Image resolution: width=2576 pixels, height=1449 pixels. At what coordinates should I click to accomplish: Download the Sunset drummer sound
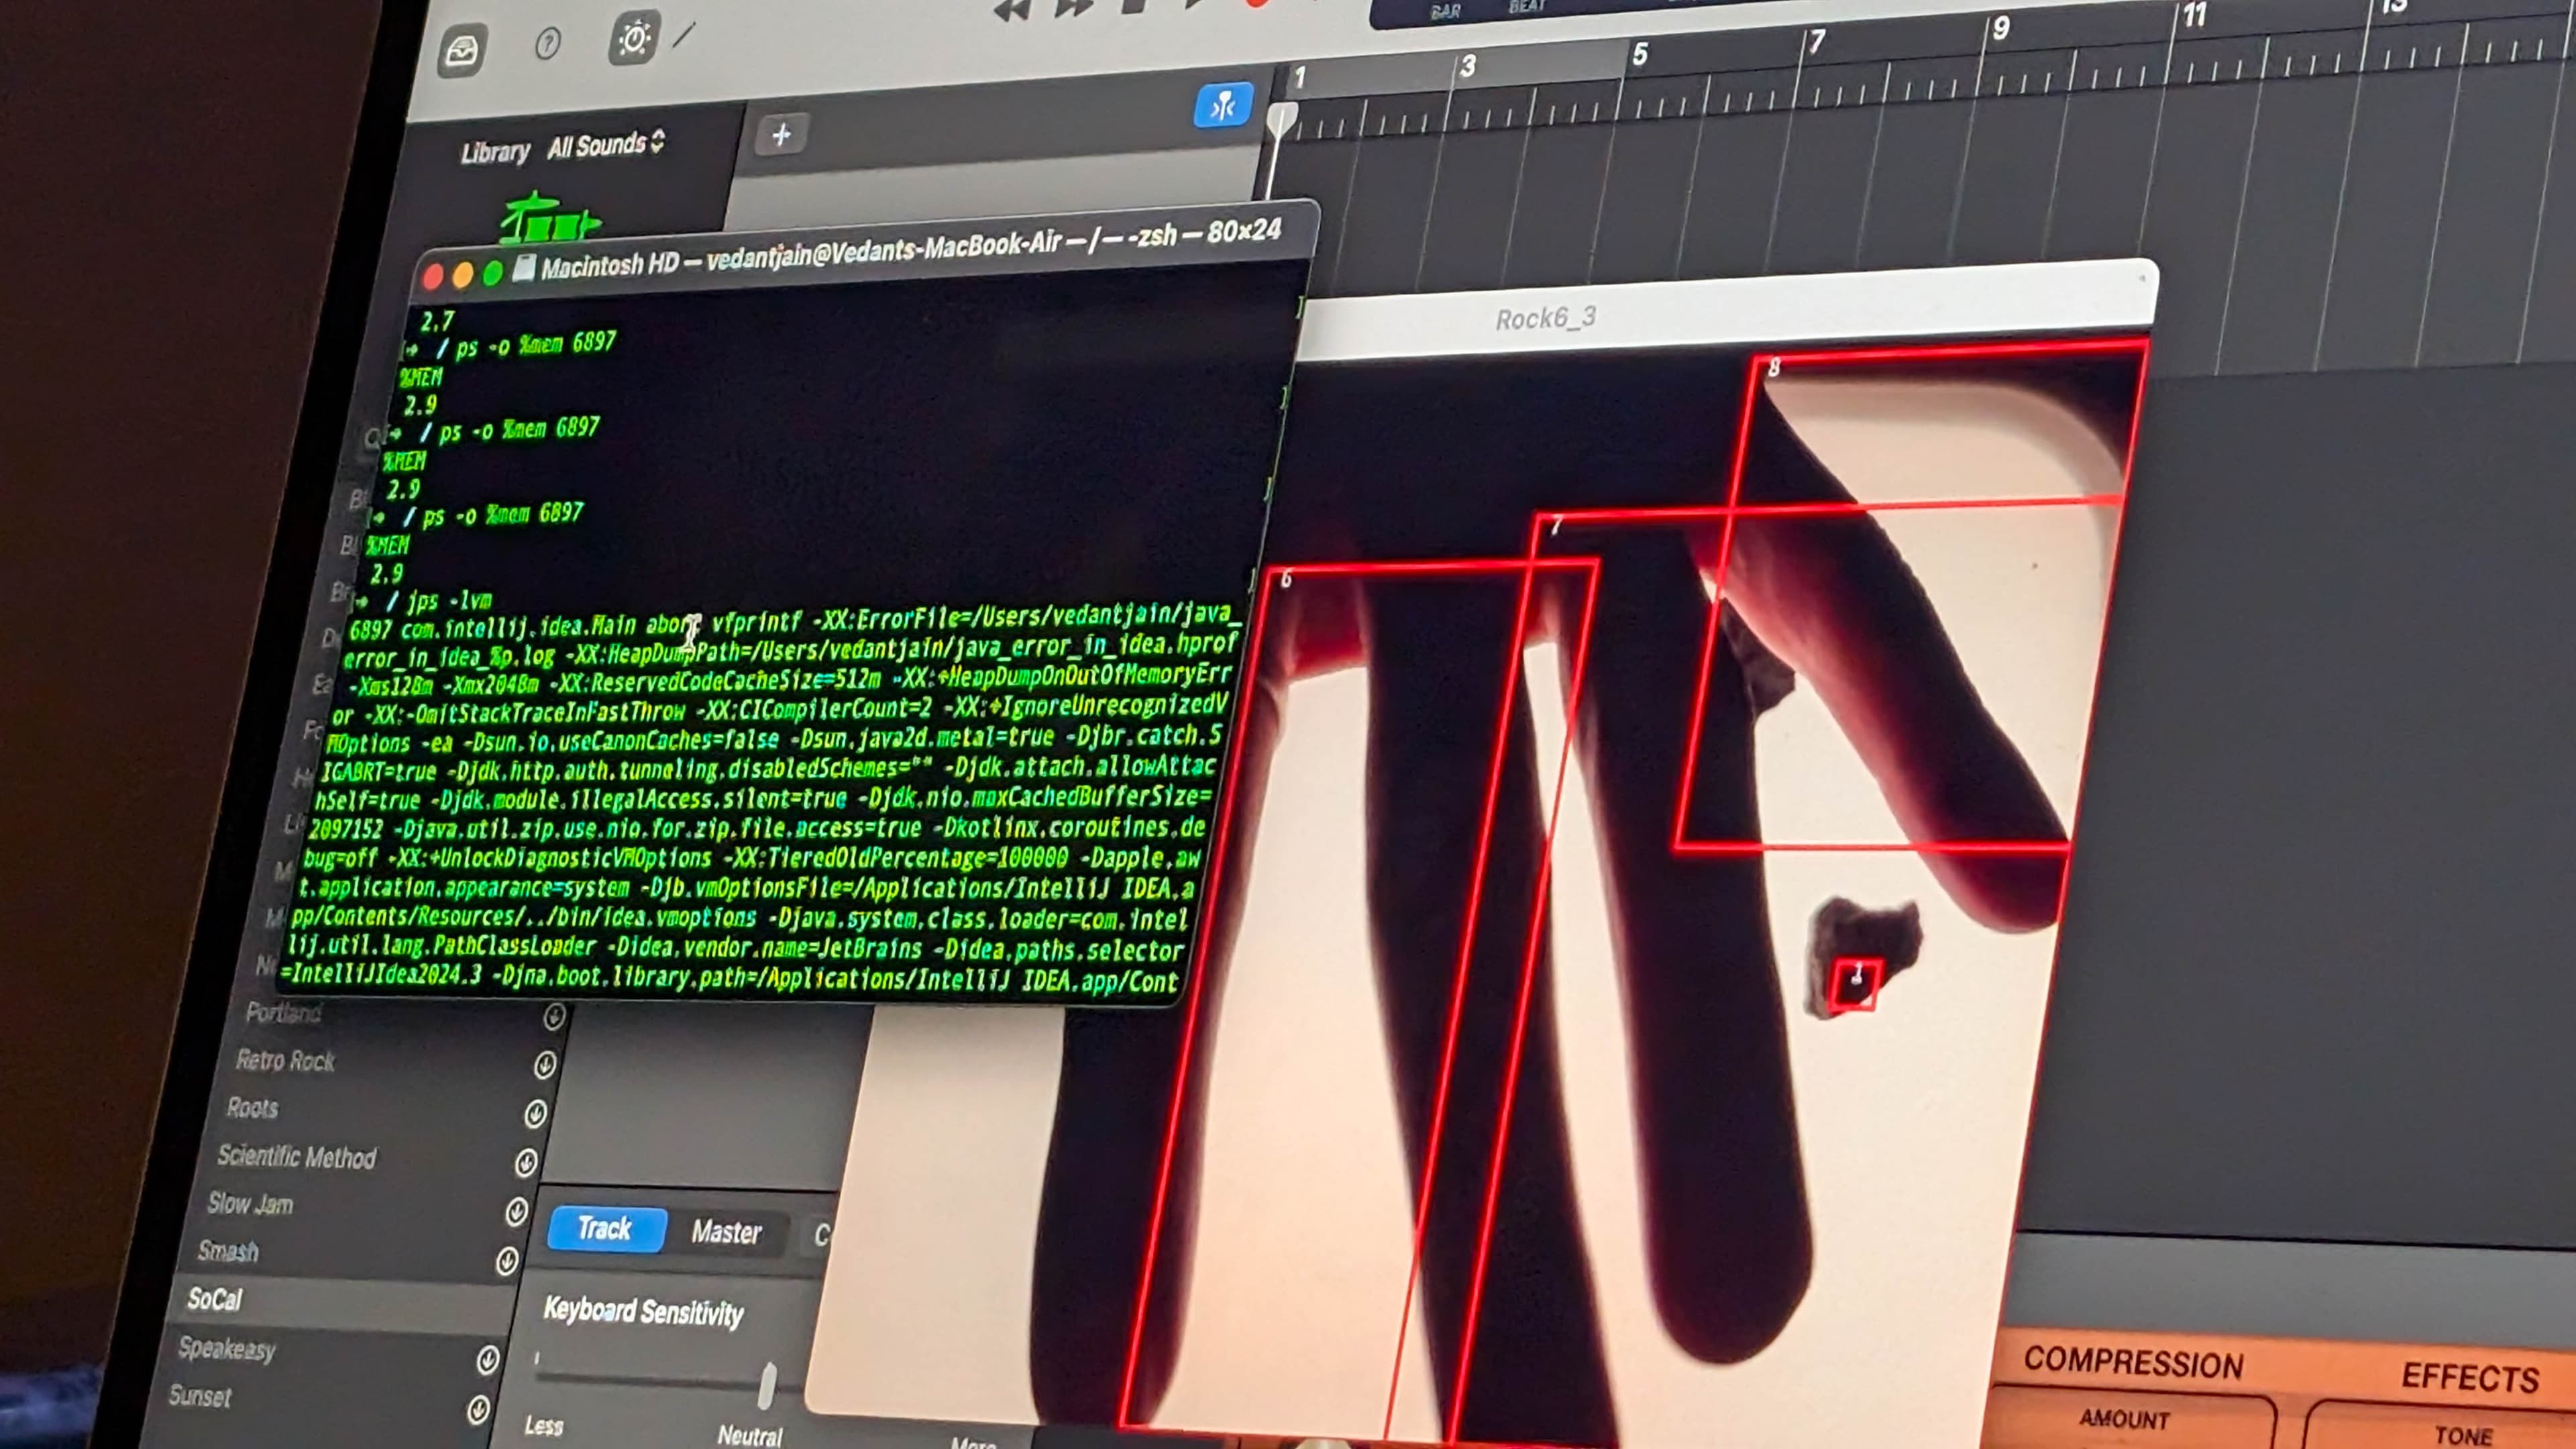[478, 1410]
